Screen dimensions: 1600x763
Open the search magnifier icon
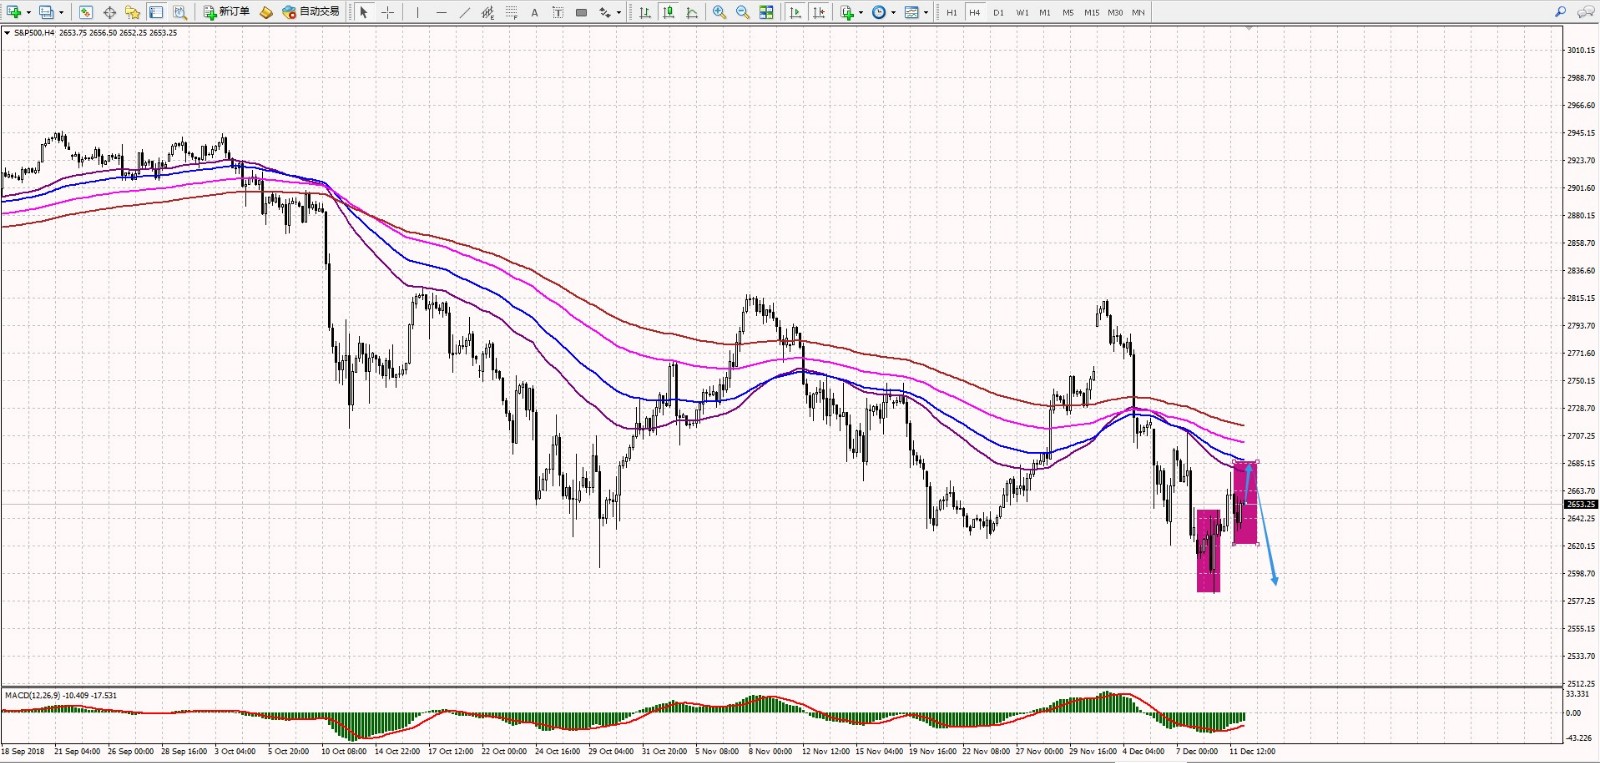click(x=1560, y=12)
